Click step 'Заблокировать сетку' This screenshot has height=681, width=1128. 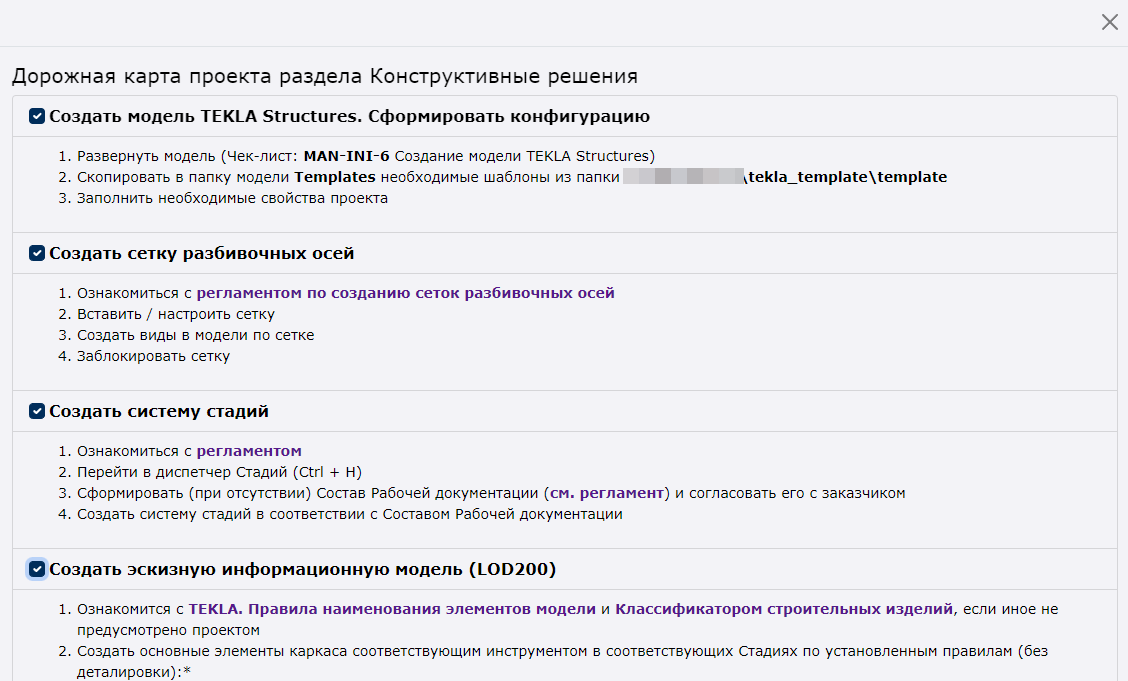(153, 356)
